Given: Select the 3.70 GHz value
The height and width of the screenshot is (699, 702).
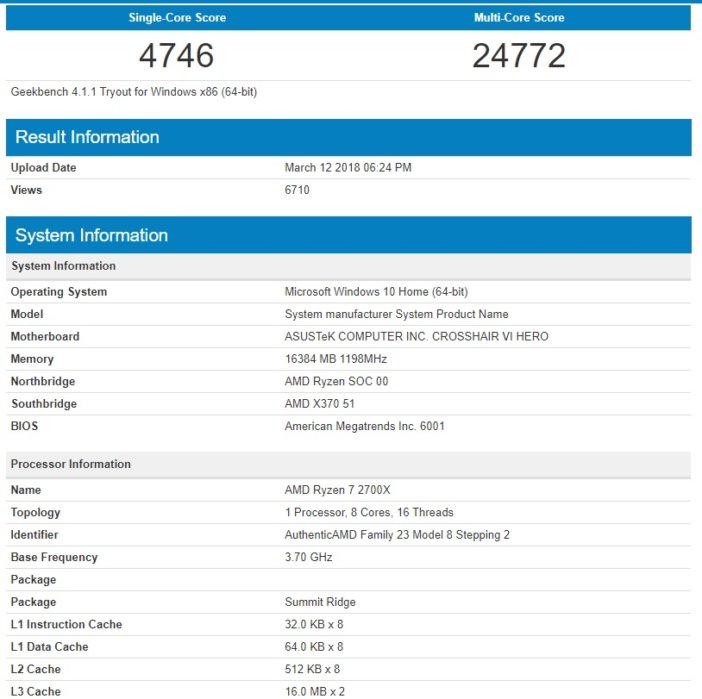Looking at the screenshot, I should click(x=308, y=557).
